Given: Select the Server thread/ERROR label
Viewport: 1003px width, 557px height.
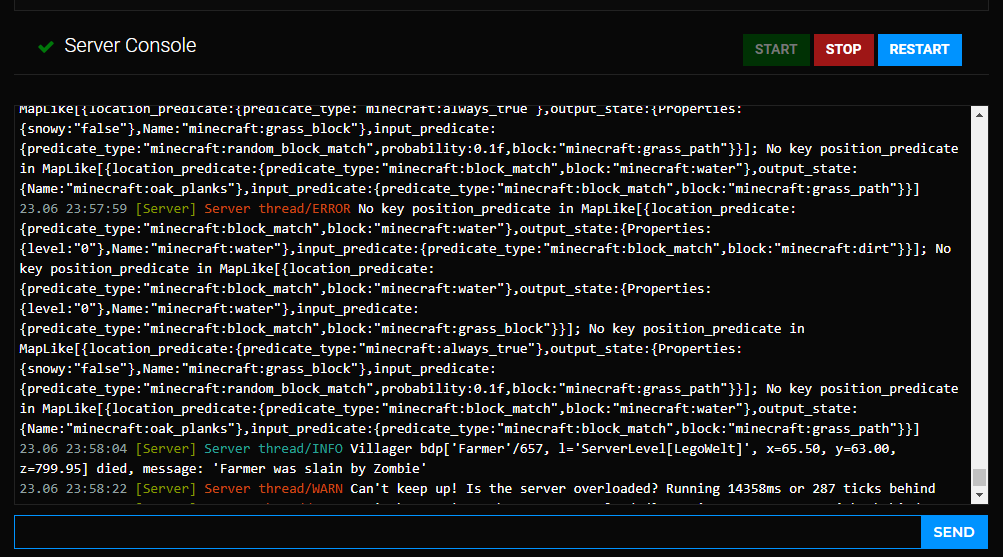Looking at the screenshot, I should click(x=277, y=209).
